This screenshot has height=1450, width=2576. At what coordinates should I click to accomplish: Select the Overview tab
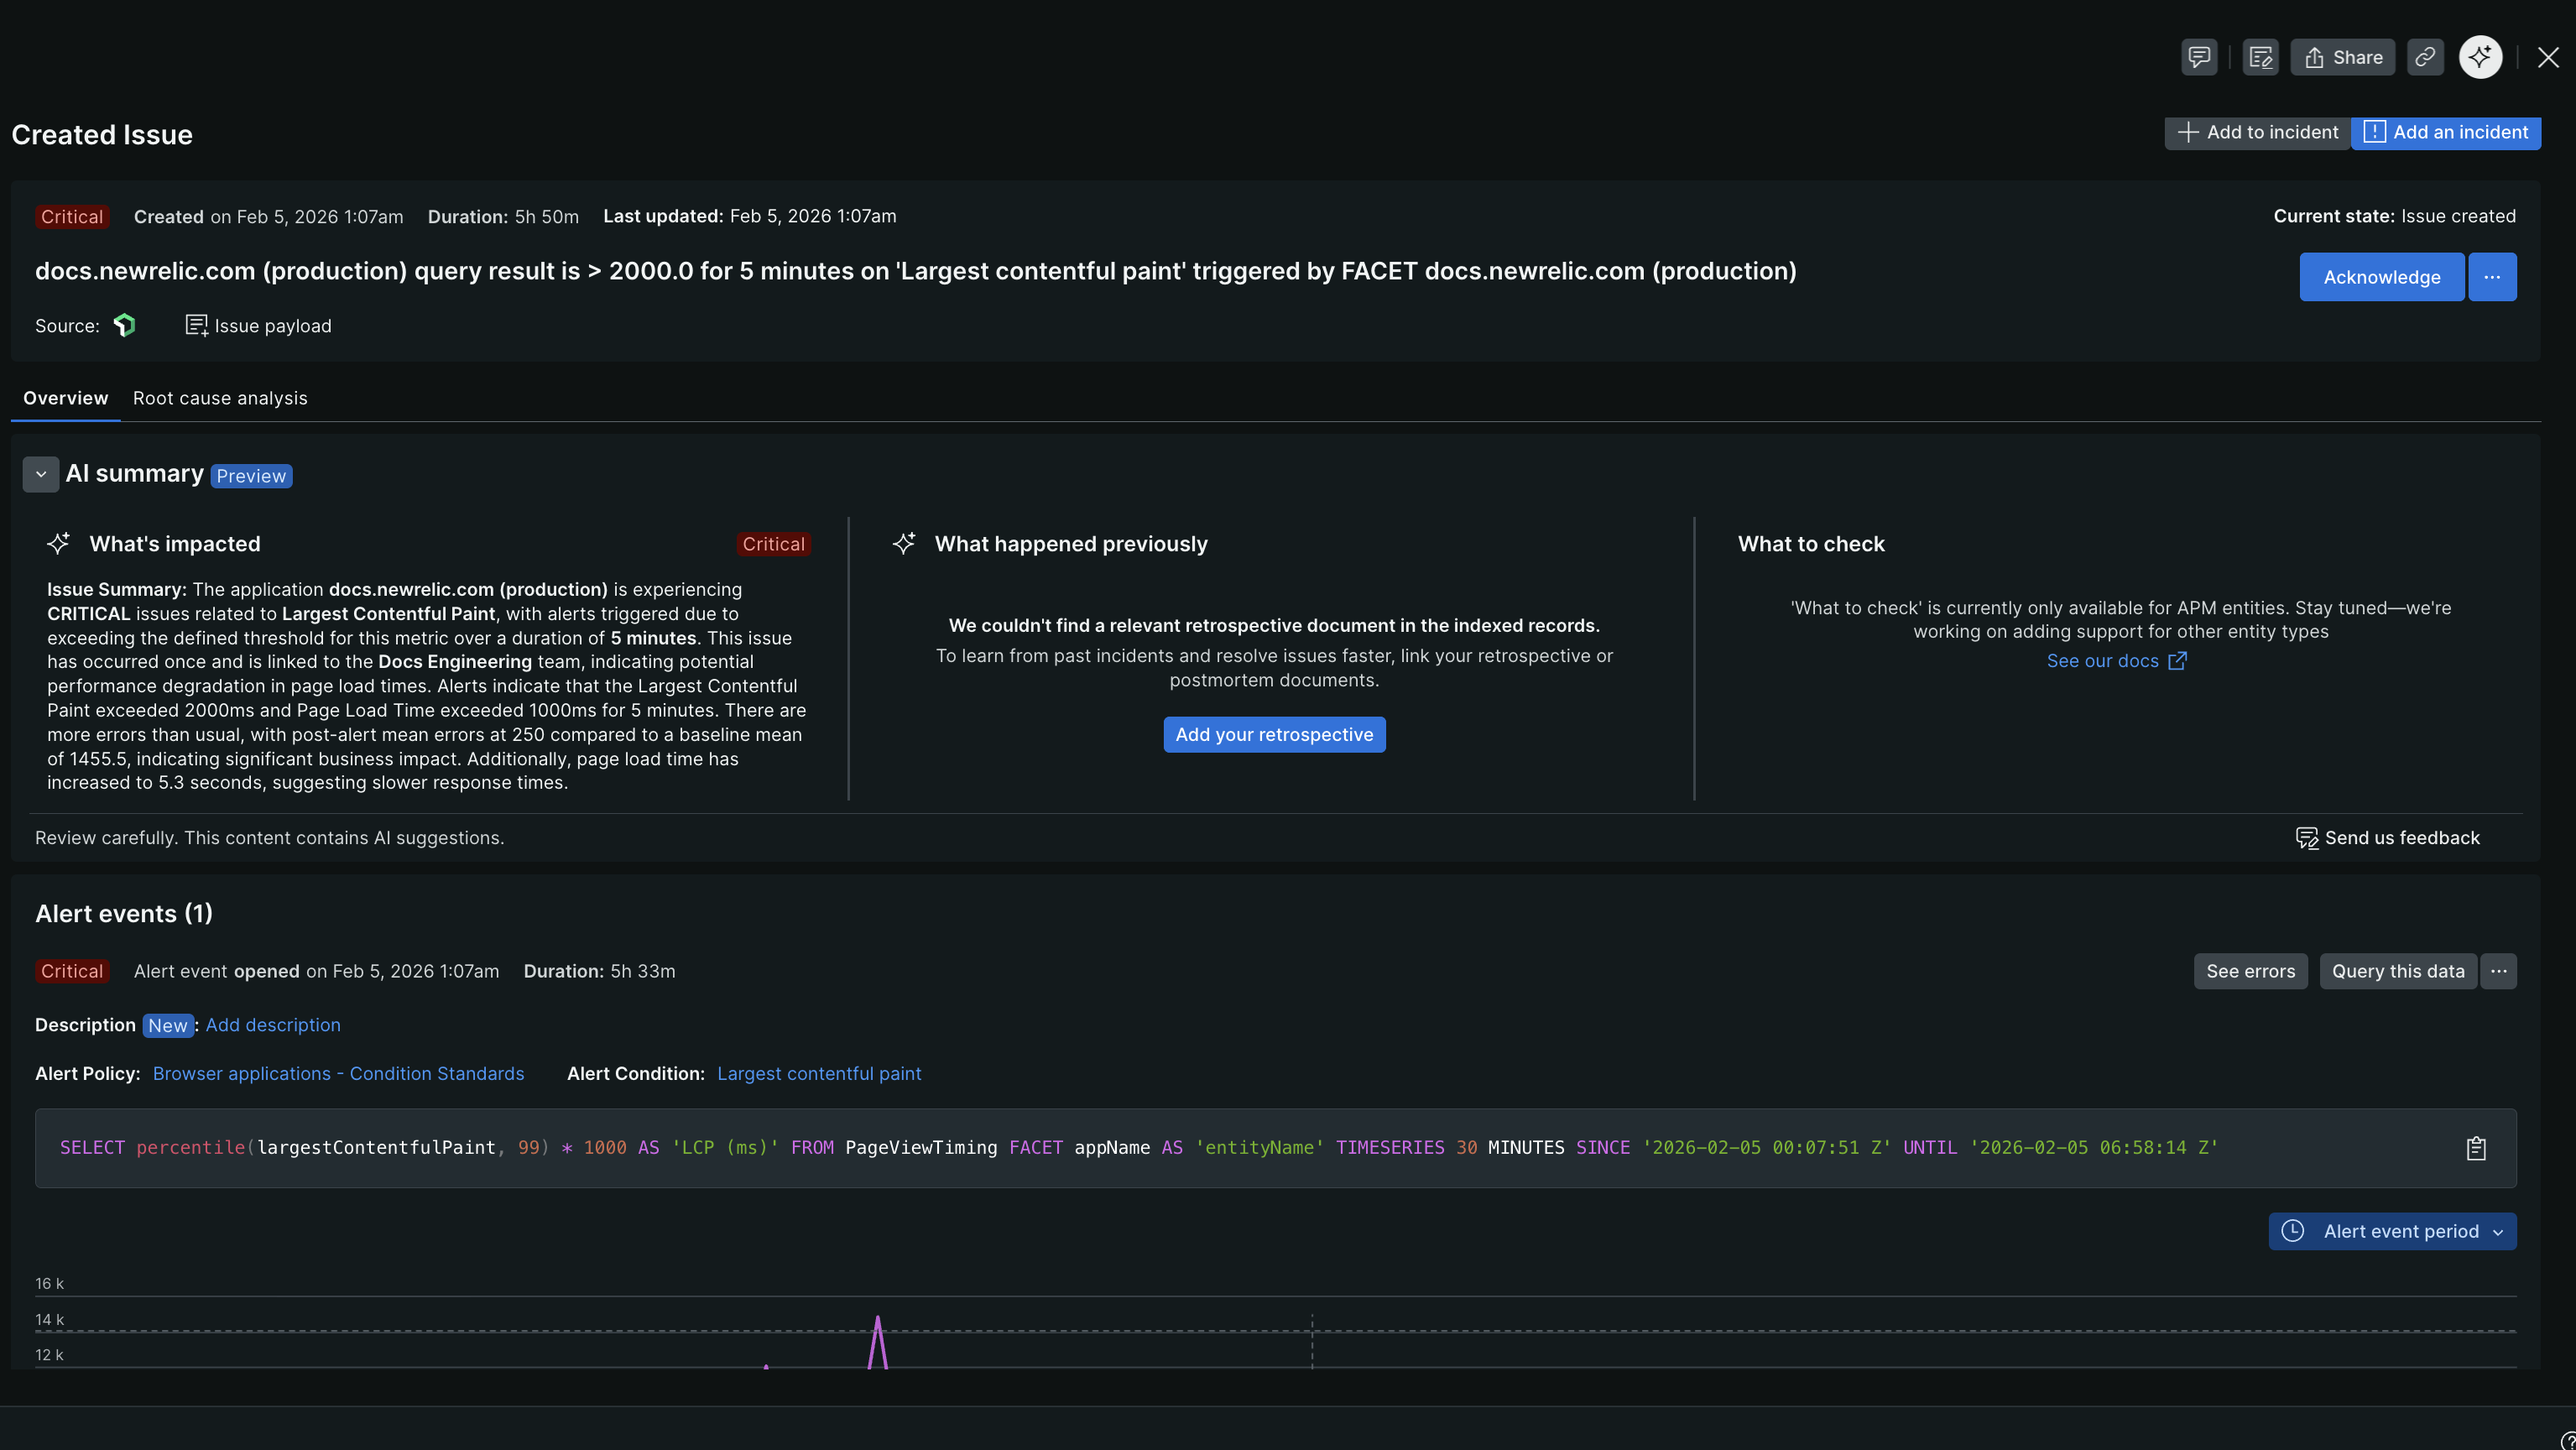tap(65, 398)
